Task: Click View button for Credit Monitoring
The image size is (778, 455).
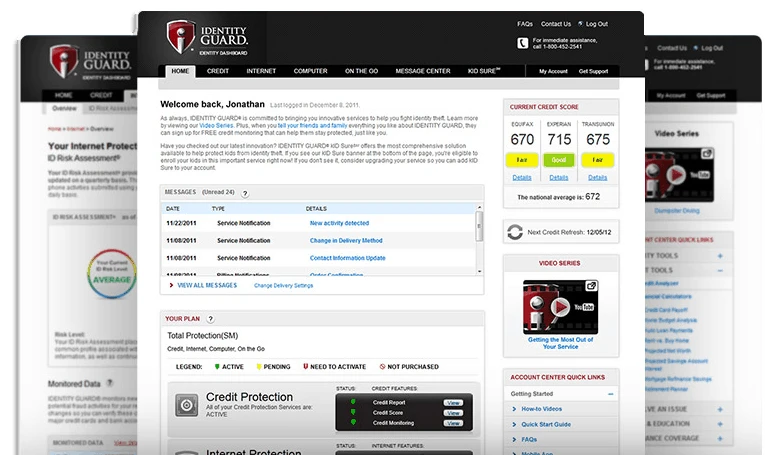Action: pyautogui.click(x=453, y=423)
